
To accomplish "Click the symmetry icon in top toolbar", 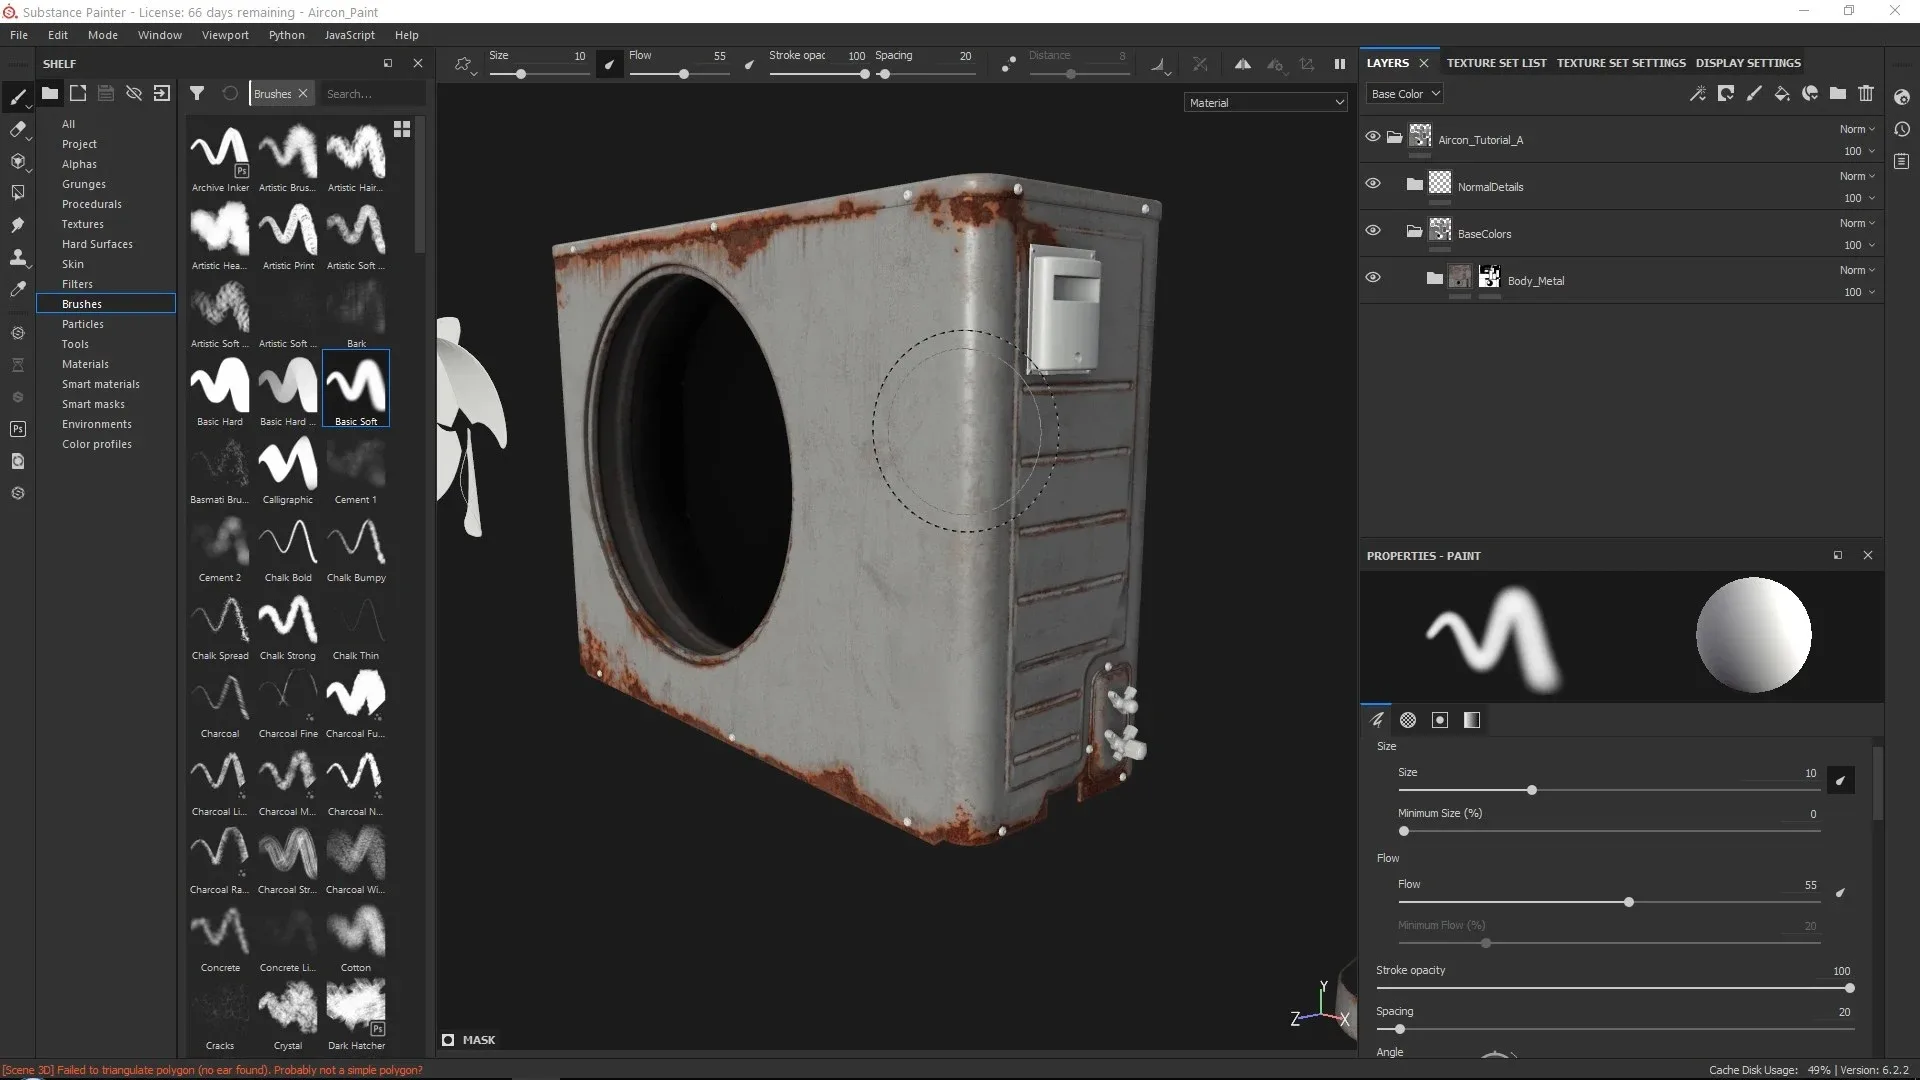I will (x=1242, y=64).
